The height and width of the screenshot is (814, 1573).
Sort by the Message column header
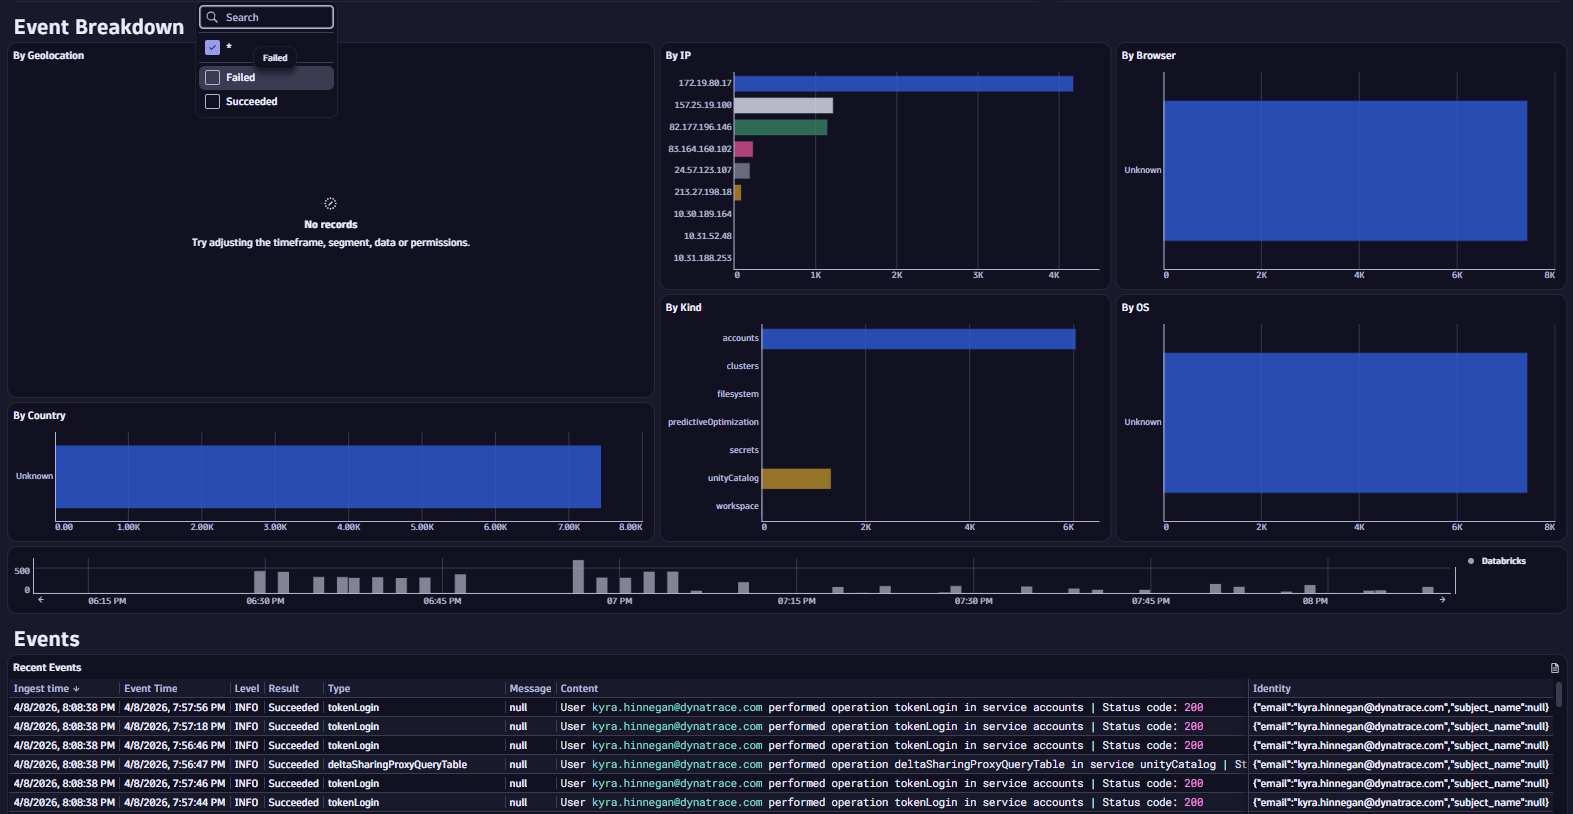530,689
